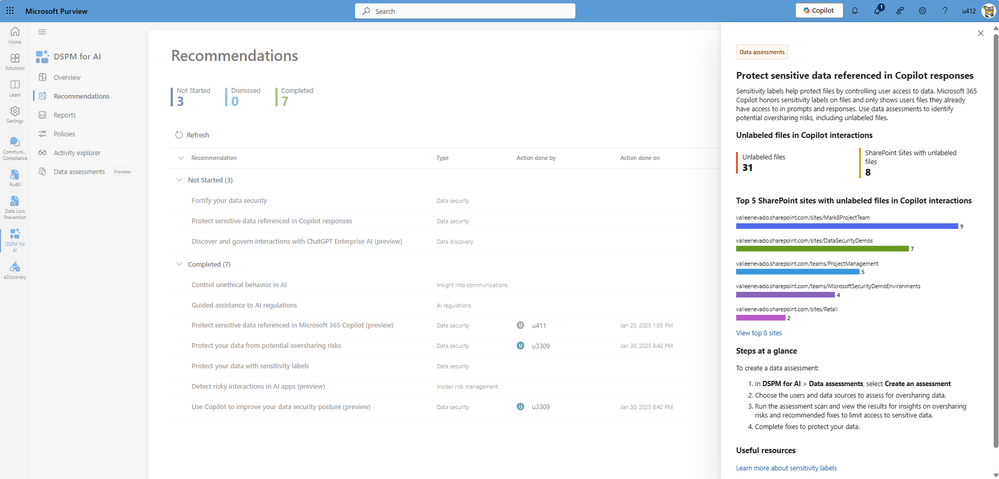Open Discover and govern ChatGPT Enterprise AI recommendation

296,241
